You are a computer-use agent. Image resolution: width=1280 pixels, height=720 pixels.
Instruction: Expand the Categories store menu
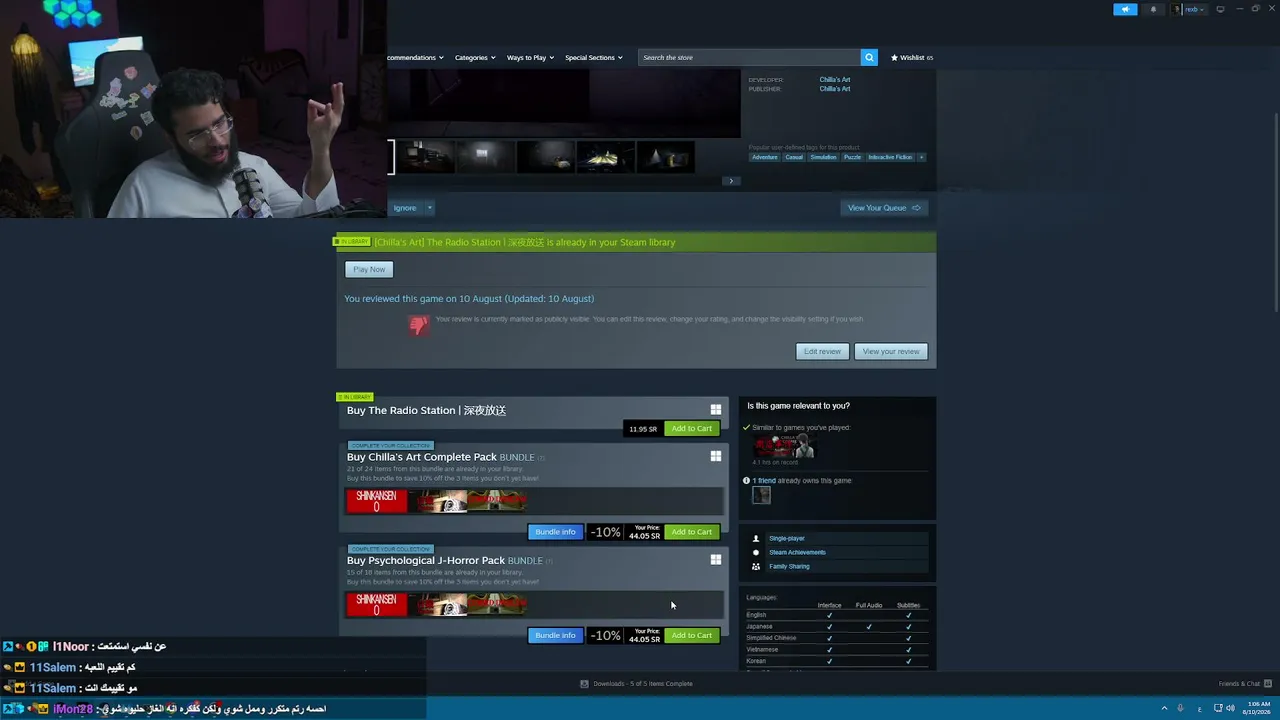point(475,57)
